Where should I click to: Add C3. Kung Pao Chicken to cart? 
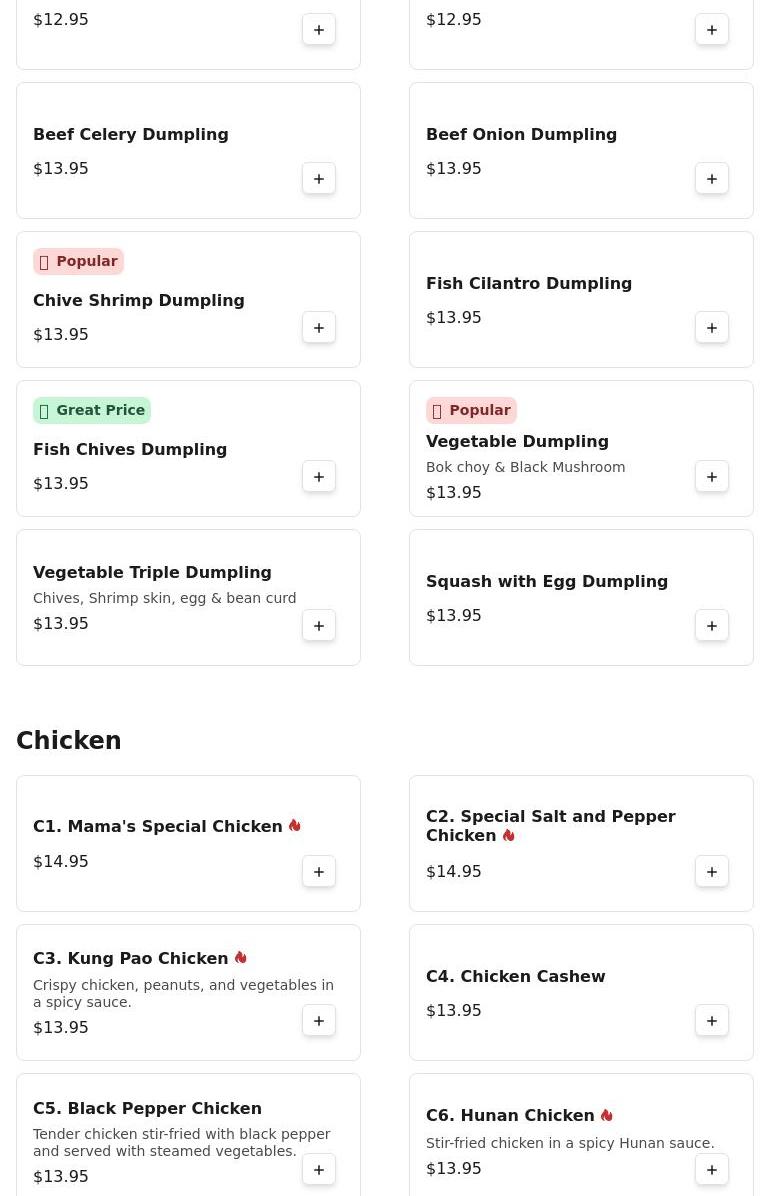coord(319,1021)
